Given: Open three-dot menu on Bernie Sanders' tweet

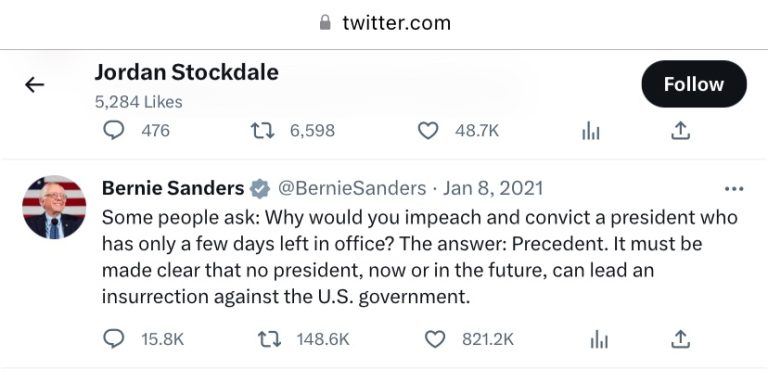Looking at the screenshot, I should pos(734,189).
